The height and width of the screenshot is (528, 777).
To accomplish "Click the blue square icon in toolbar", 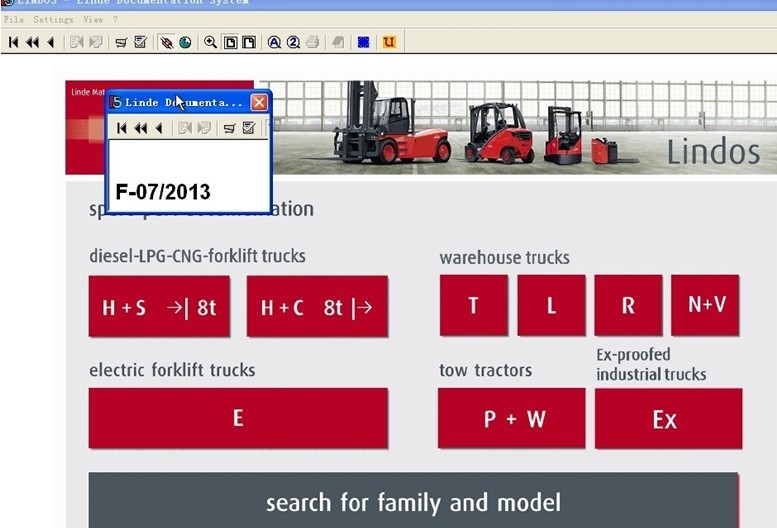I will pyautogui.click(x=363, y=43).
